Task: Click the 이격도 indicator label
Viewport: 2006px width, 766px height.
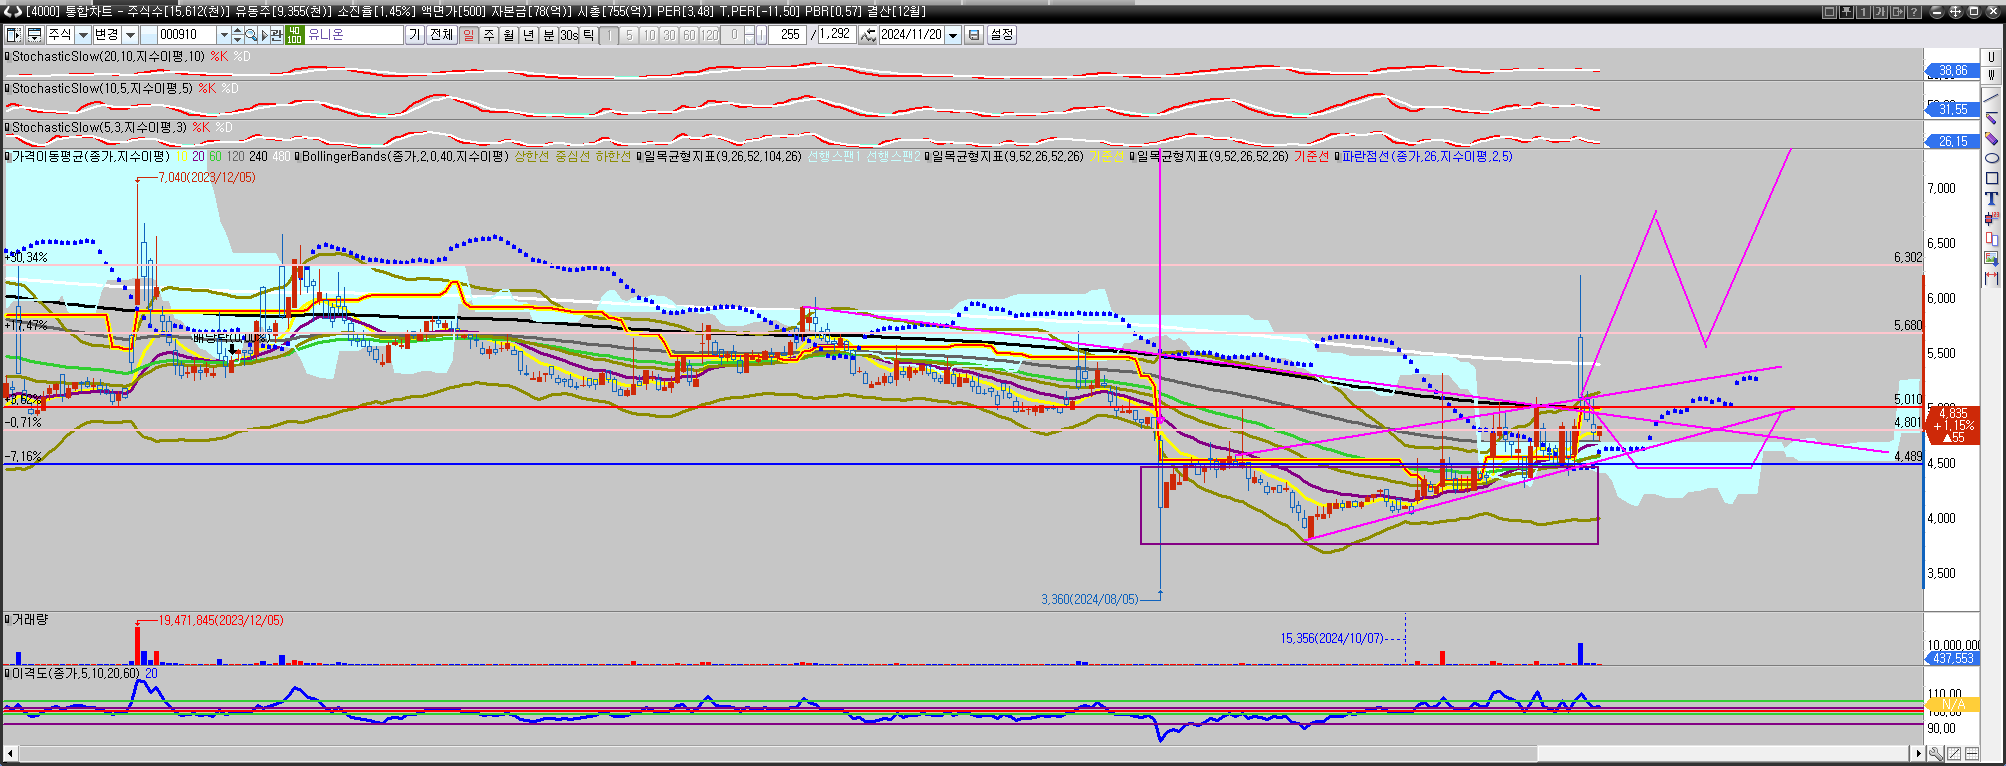Action: 76,673
